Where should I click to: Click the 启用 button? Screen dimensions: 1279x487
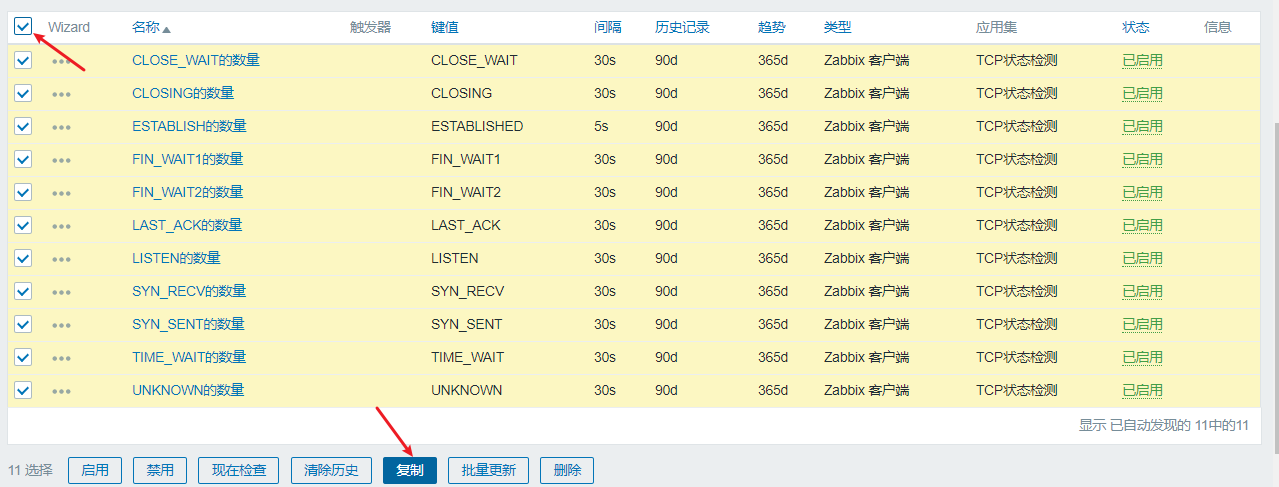pyautogui.click(x=95, y=470)
